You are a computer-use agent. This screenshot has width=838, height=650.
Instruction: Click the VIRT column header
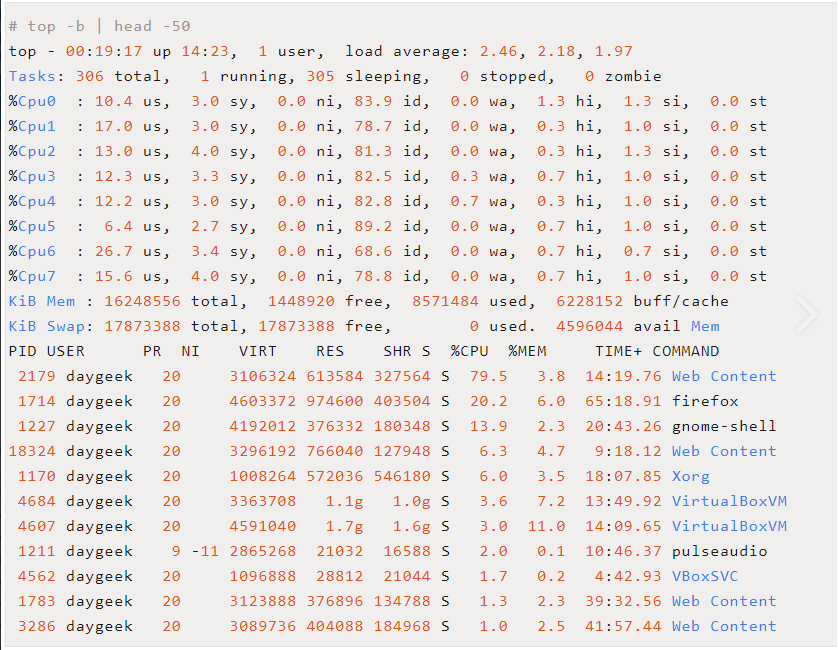[258, 351]
